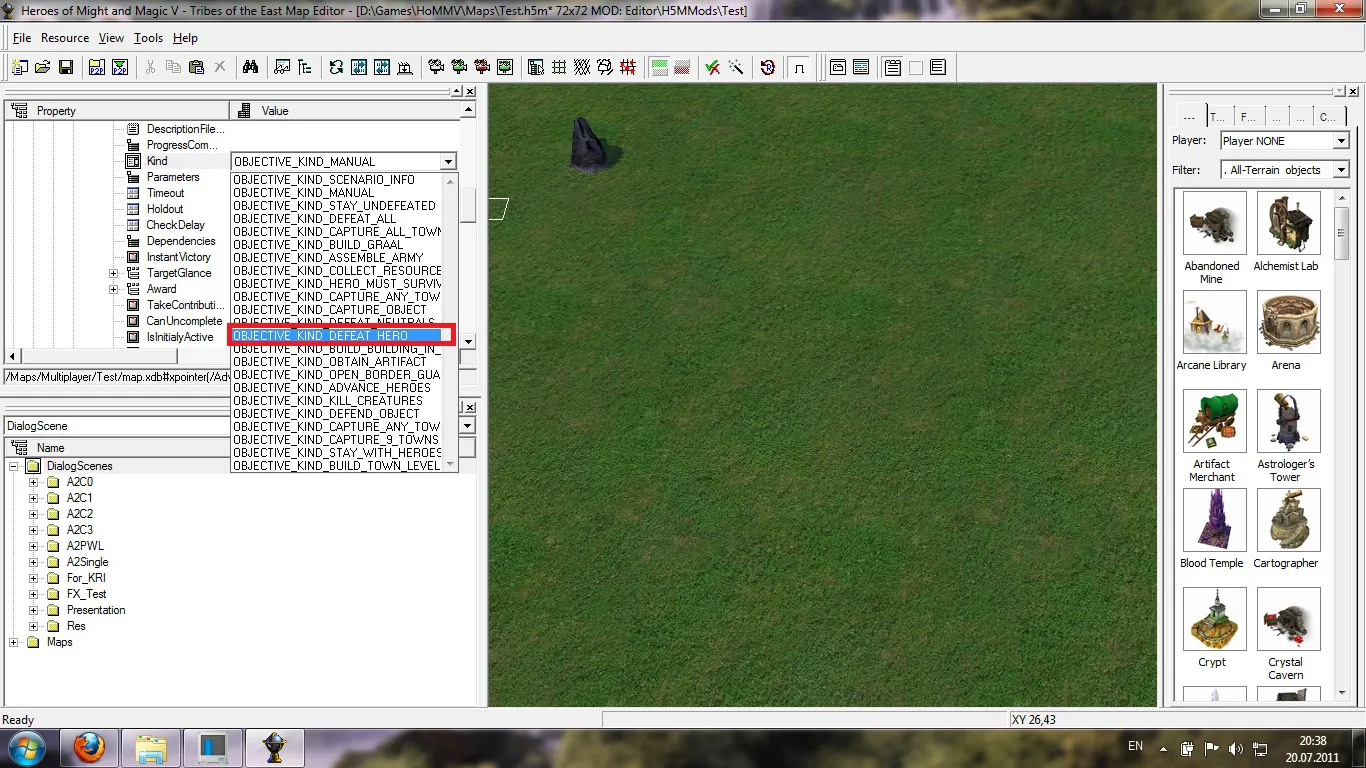Click the magic wand toolbar icon

pyautogui.click(x=736, y=67)
